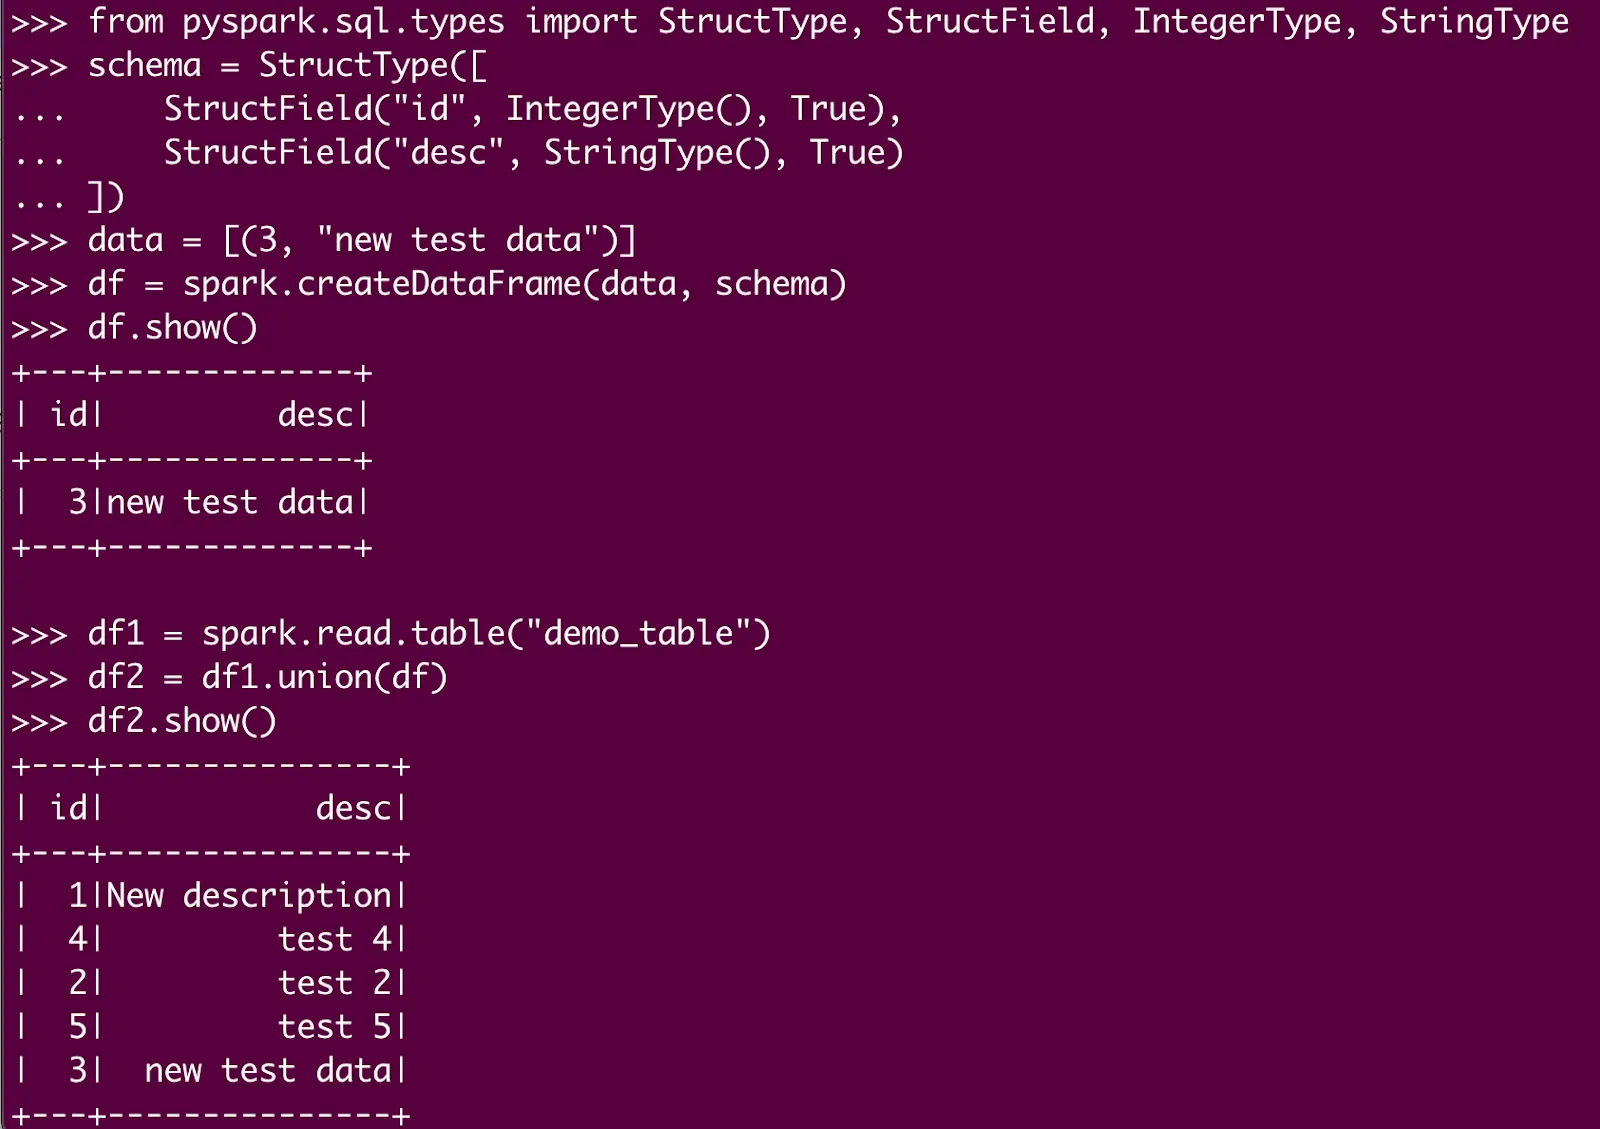
Task: Click the df1.union(df) expression
Action: (324, 678)
